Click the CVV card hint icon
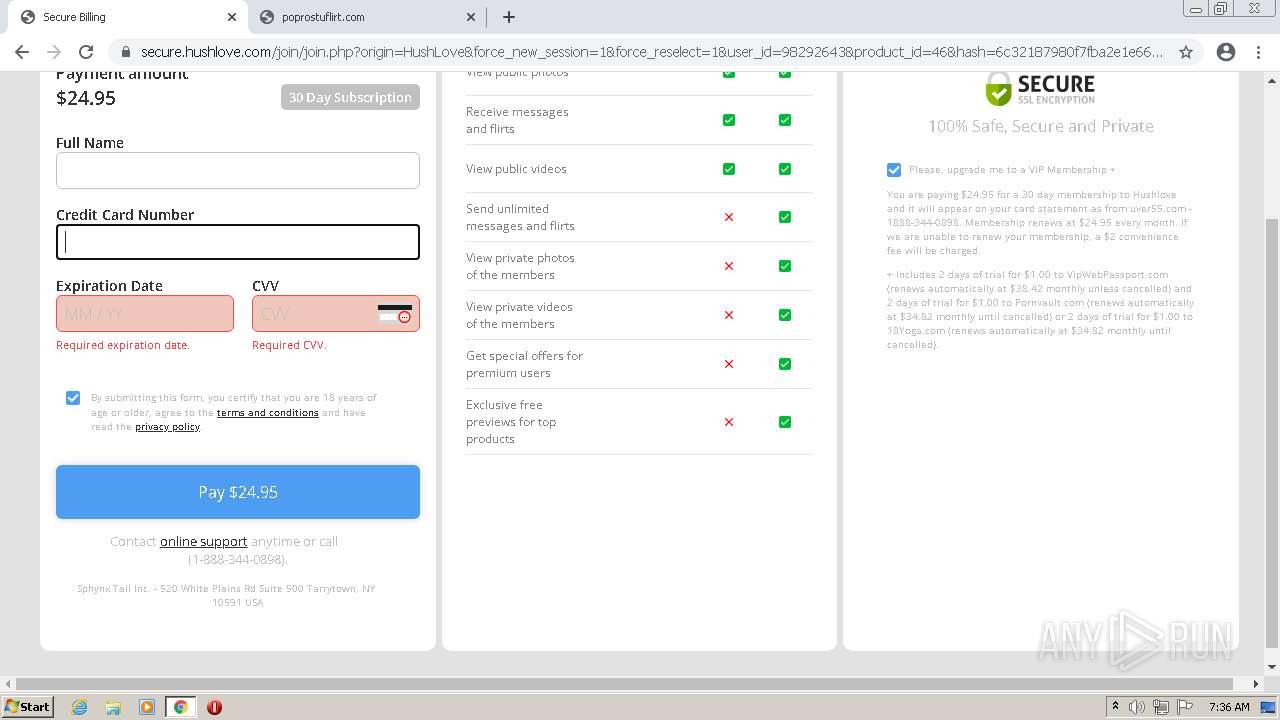The image size is (1280, 720). 395,314
